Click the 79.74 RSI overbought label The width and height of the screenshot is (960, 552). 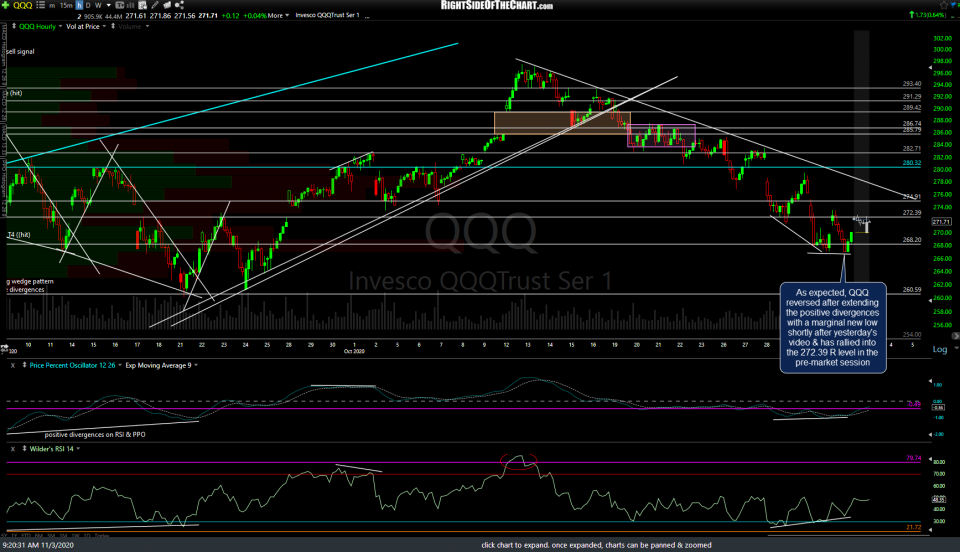[913, 458]
